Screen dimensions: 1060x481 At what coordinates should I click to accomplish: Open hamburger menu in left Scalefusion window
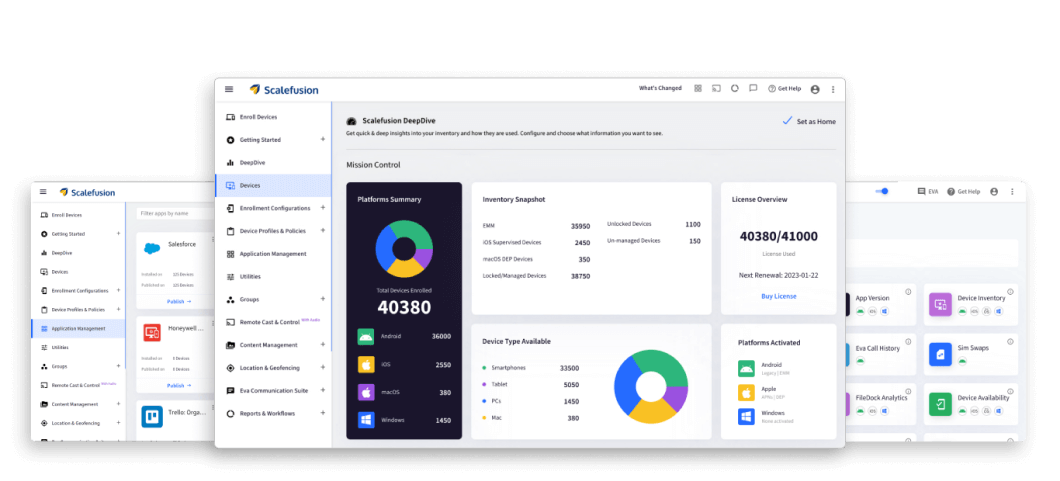43,192
